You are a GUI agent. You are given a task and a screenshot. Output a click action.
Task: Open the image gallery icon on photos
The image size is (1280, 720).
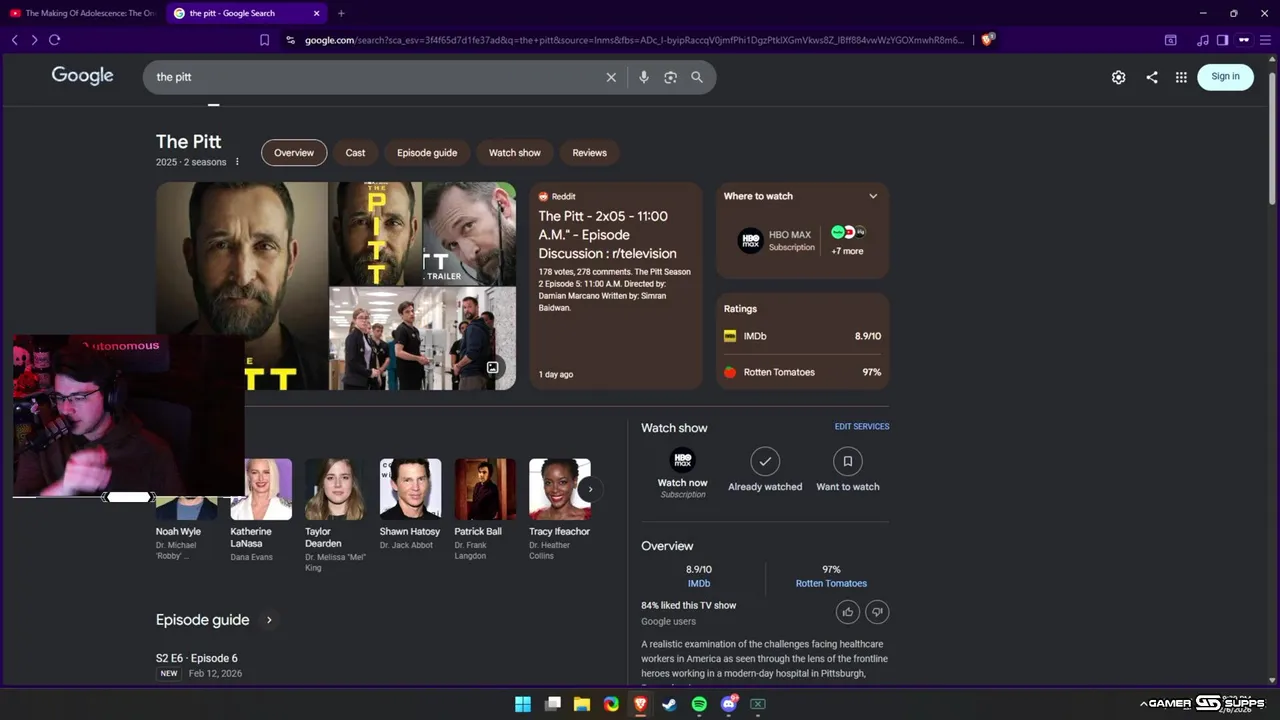click(492, 368)
